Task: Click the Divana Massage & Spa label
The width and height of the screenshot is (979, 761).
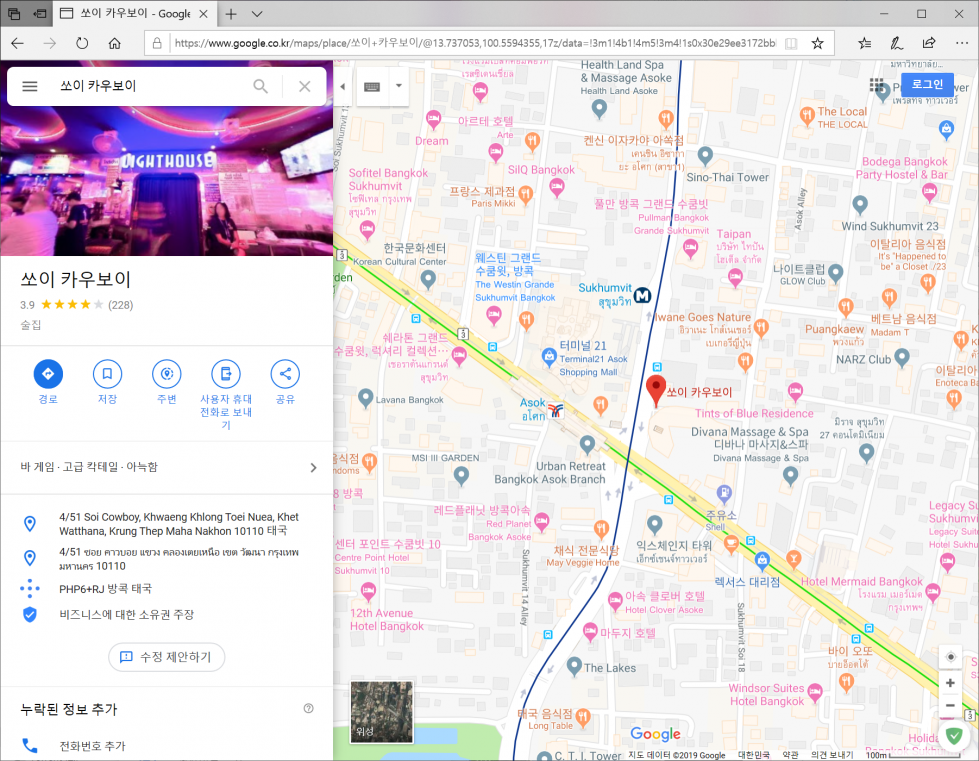Action: [x=749, y=431]
